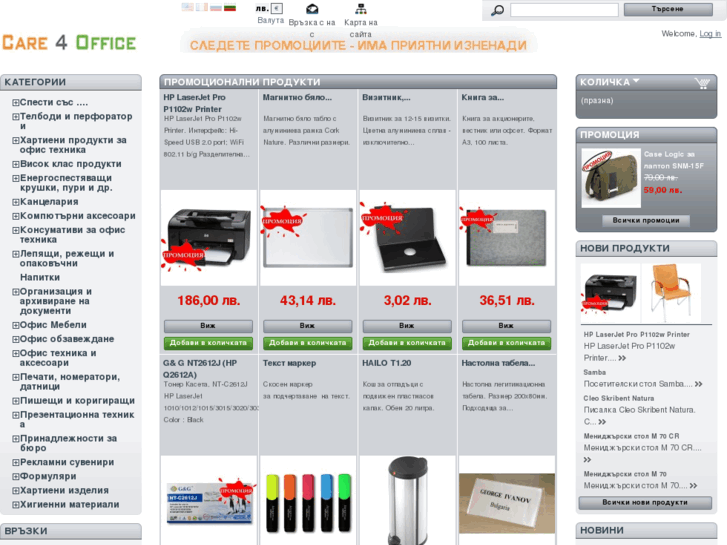This screenshot has height=545, width=727.
Task: Expand the Хигиенни материали category
Action: [x=16, y=505]
